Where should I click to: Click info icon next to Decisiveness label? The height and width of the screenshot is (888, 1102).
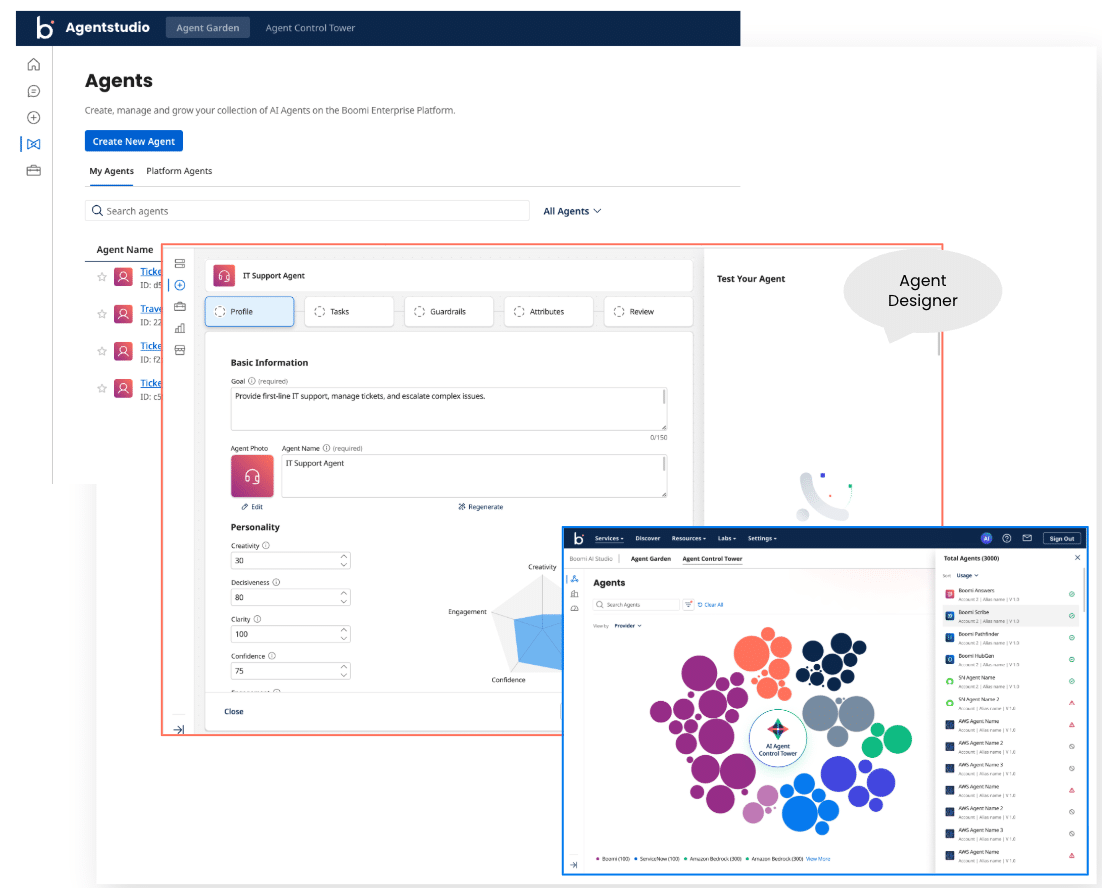pos(276,582)
